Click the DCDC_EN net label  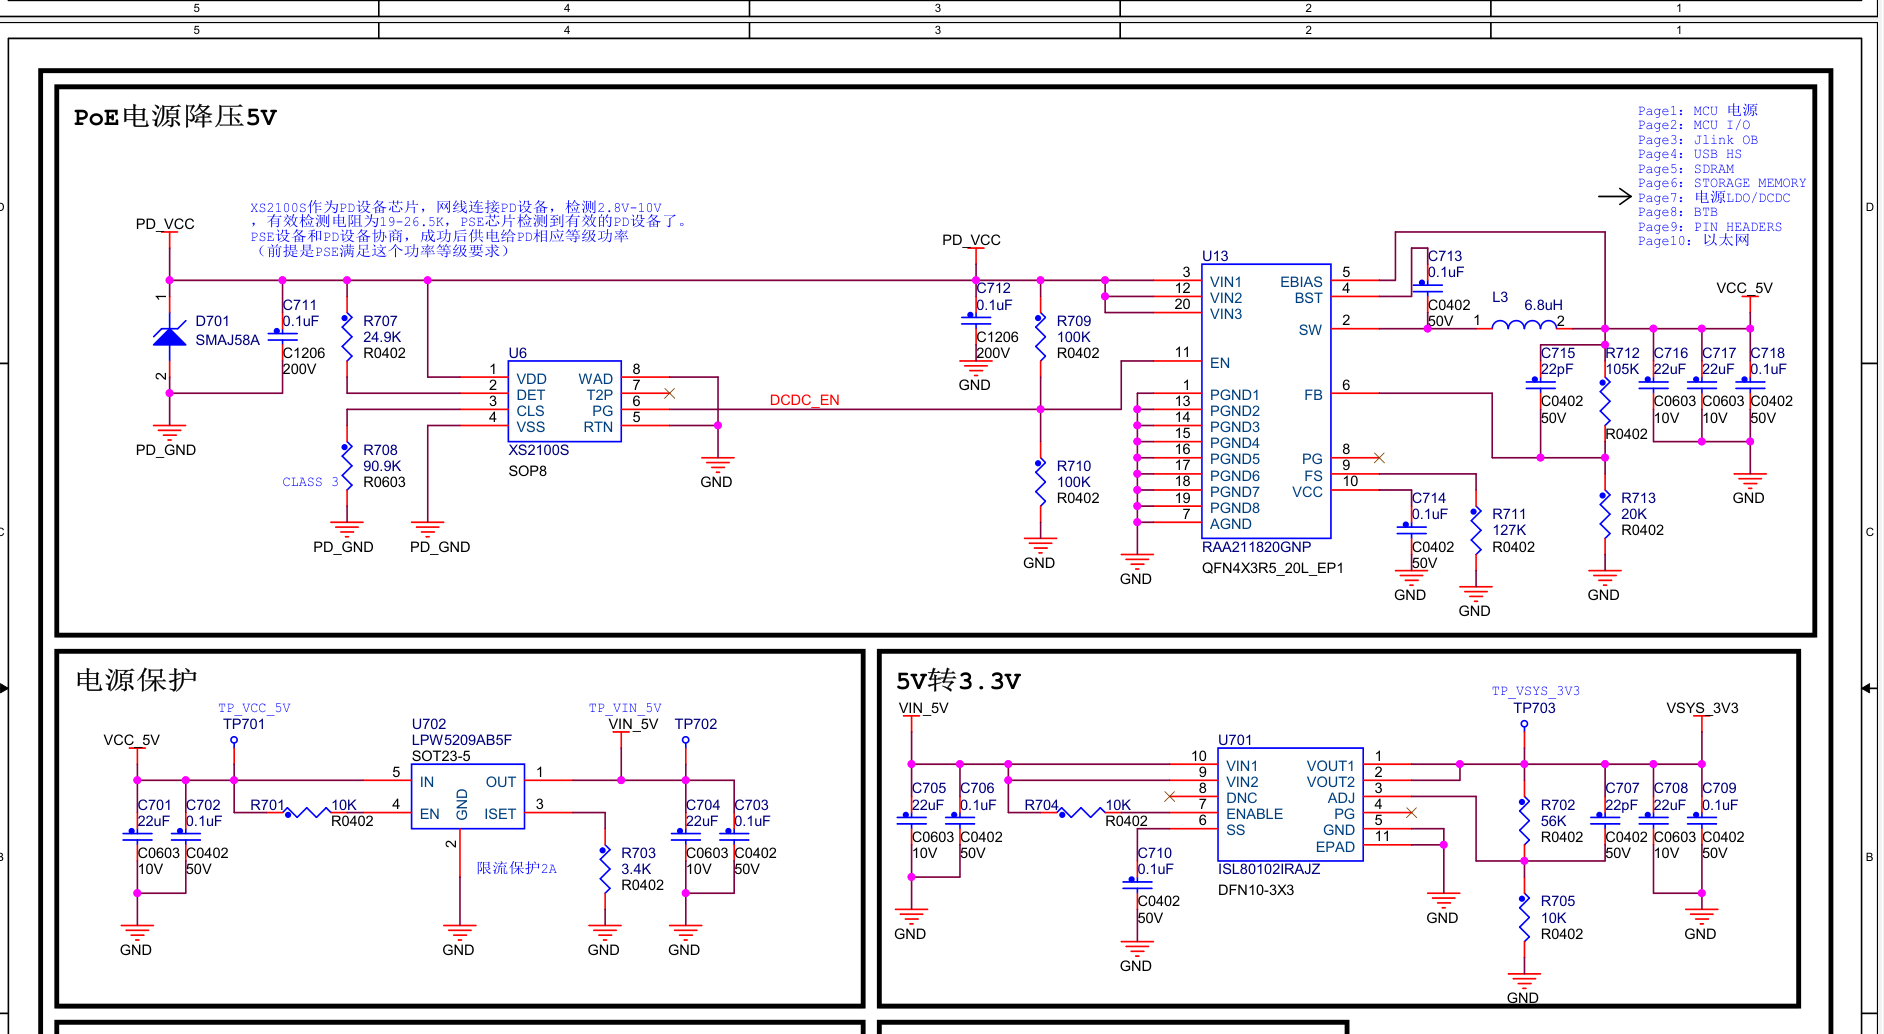(x=804, y=400)
